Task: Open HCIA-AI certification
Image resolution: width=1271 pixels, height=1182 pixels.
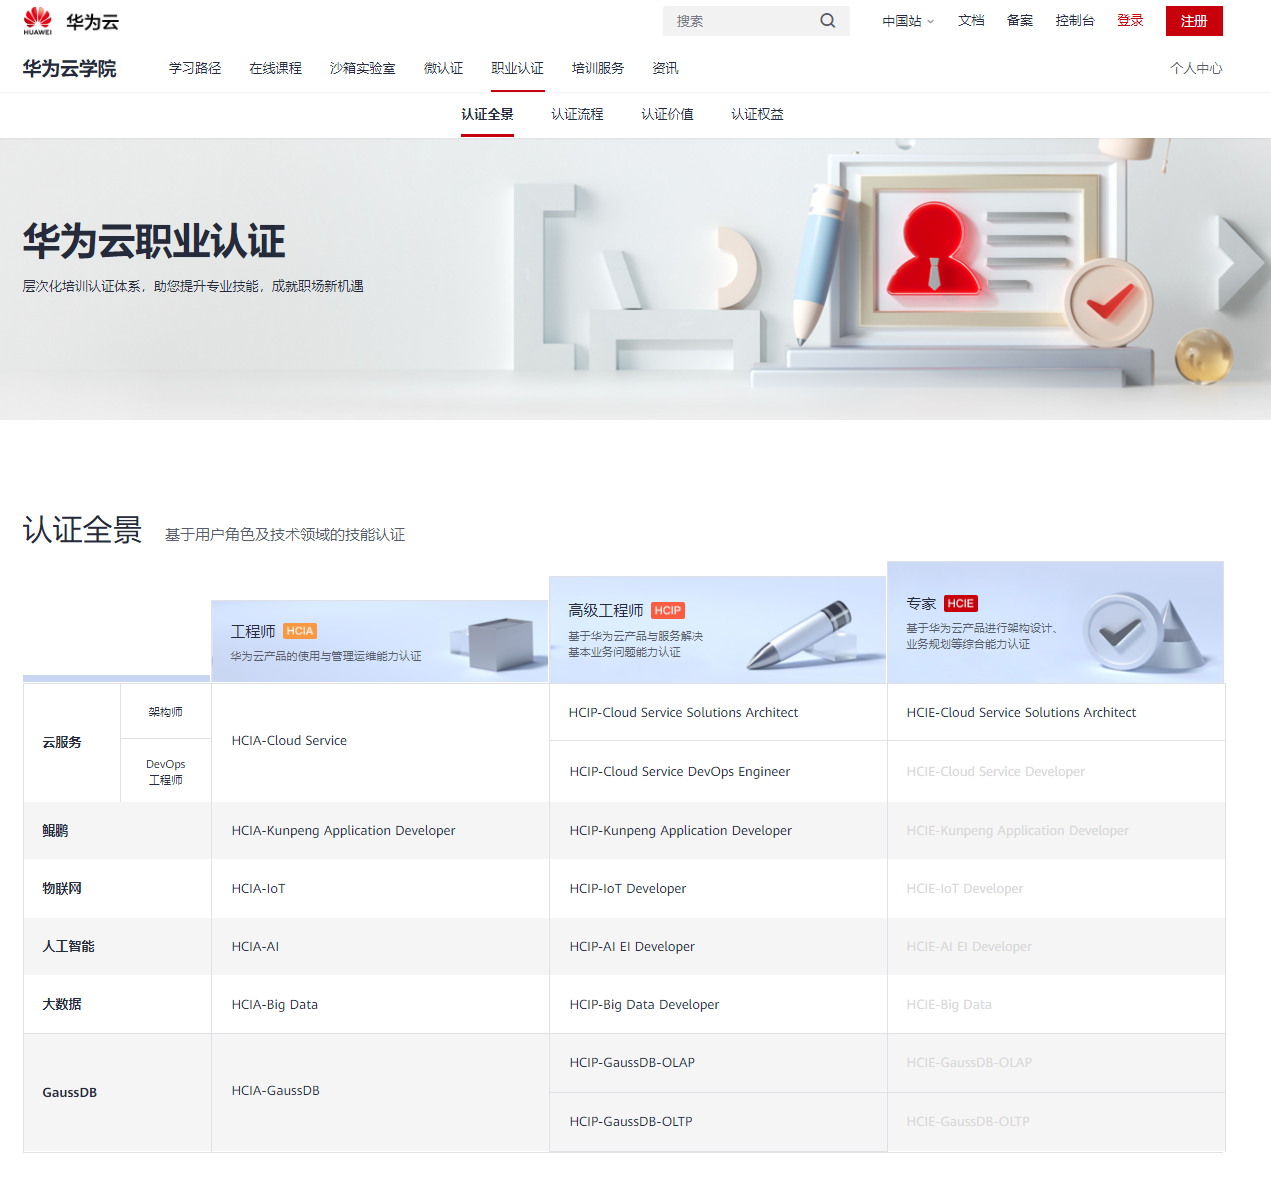Action: point(255,947)
